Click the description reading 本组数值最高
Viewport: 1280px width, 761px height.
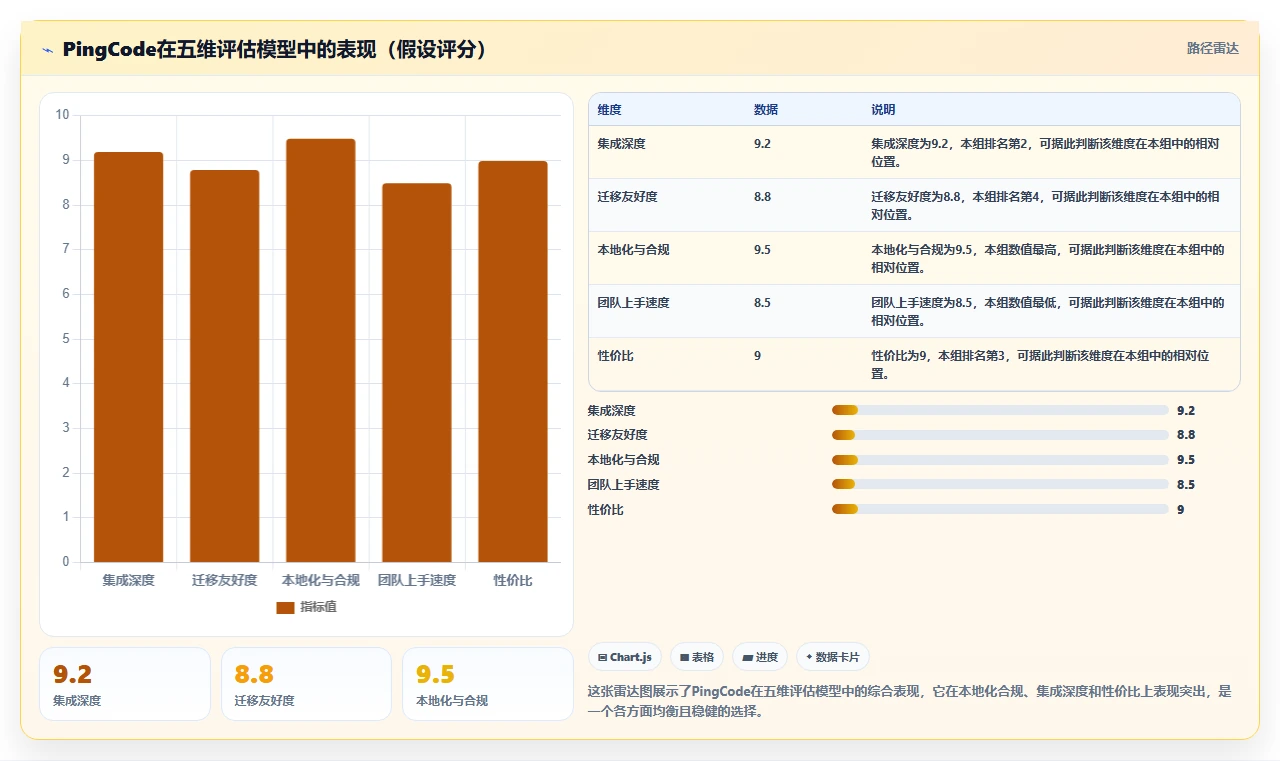point(1048,258)
